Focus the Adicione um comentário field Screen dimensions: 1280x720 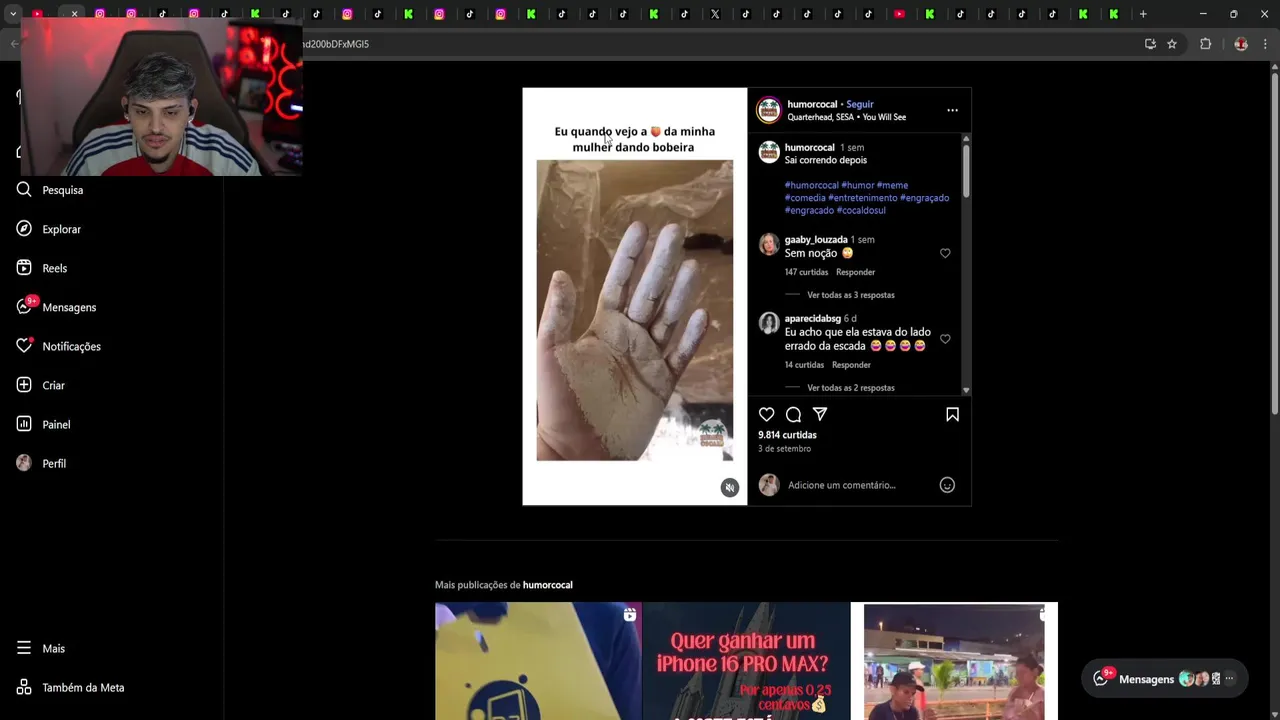[x=860, y=485]
